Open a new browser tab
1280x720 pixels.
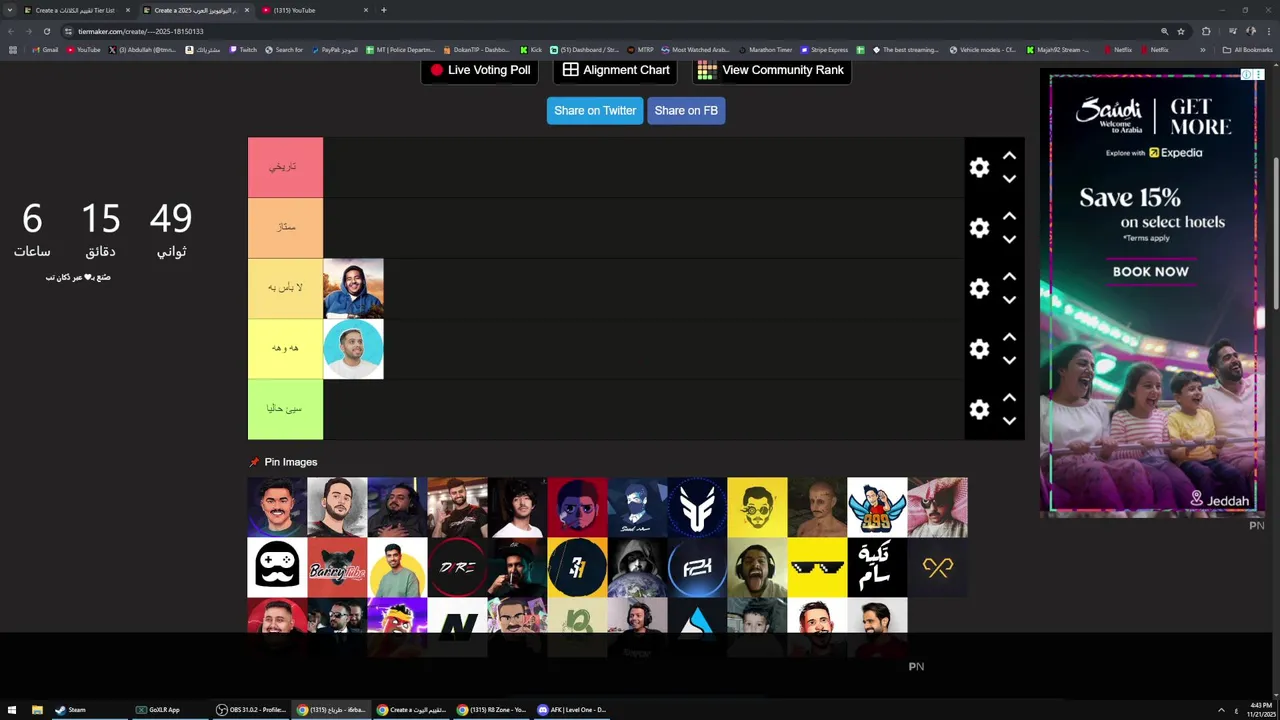point(384,10)
